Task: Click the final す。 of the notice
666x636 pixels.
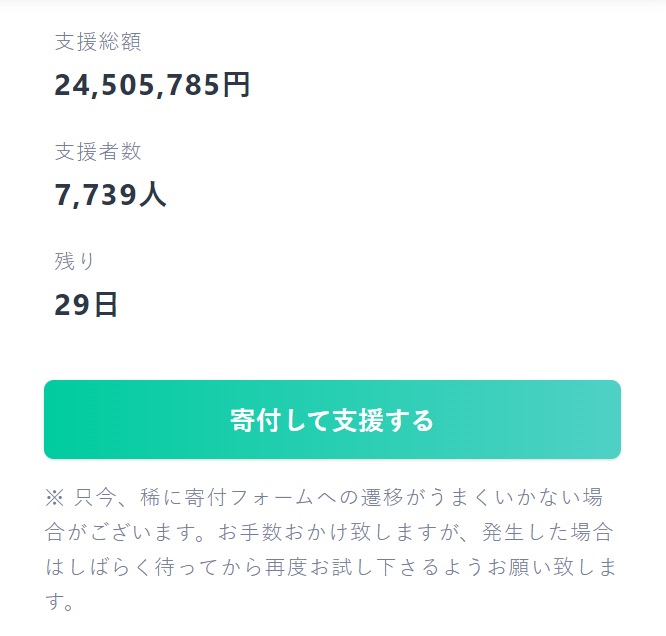Action: pyautogui.click(x=60, y=603)
